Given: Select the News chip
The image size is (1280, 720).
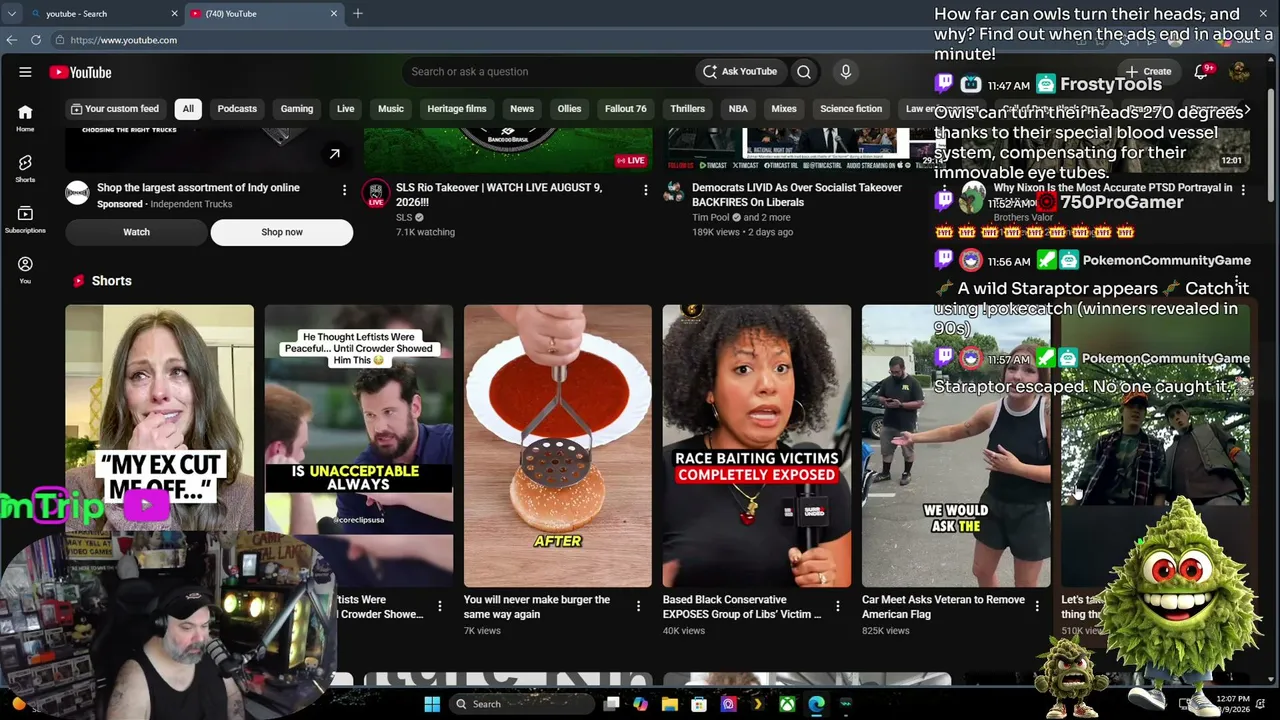Looking at the screenshot, I should pyautogui.click(x=522, y=109).
